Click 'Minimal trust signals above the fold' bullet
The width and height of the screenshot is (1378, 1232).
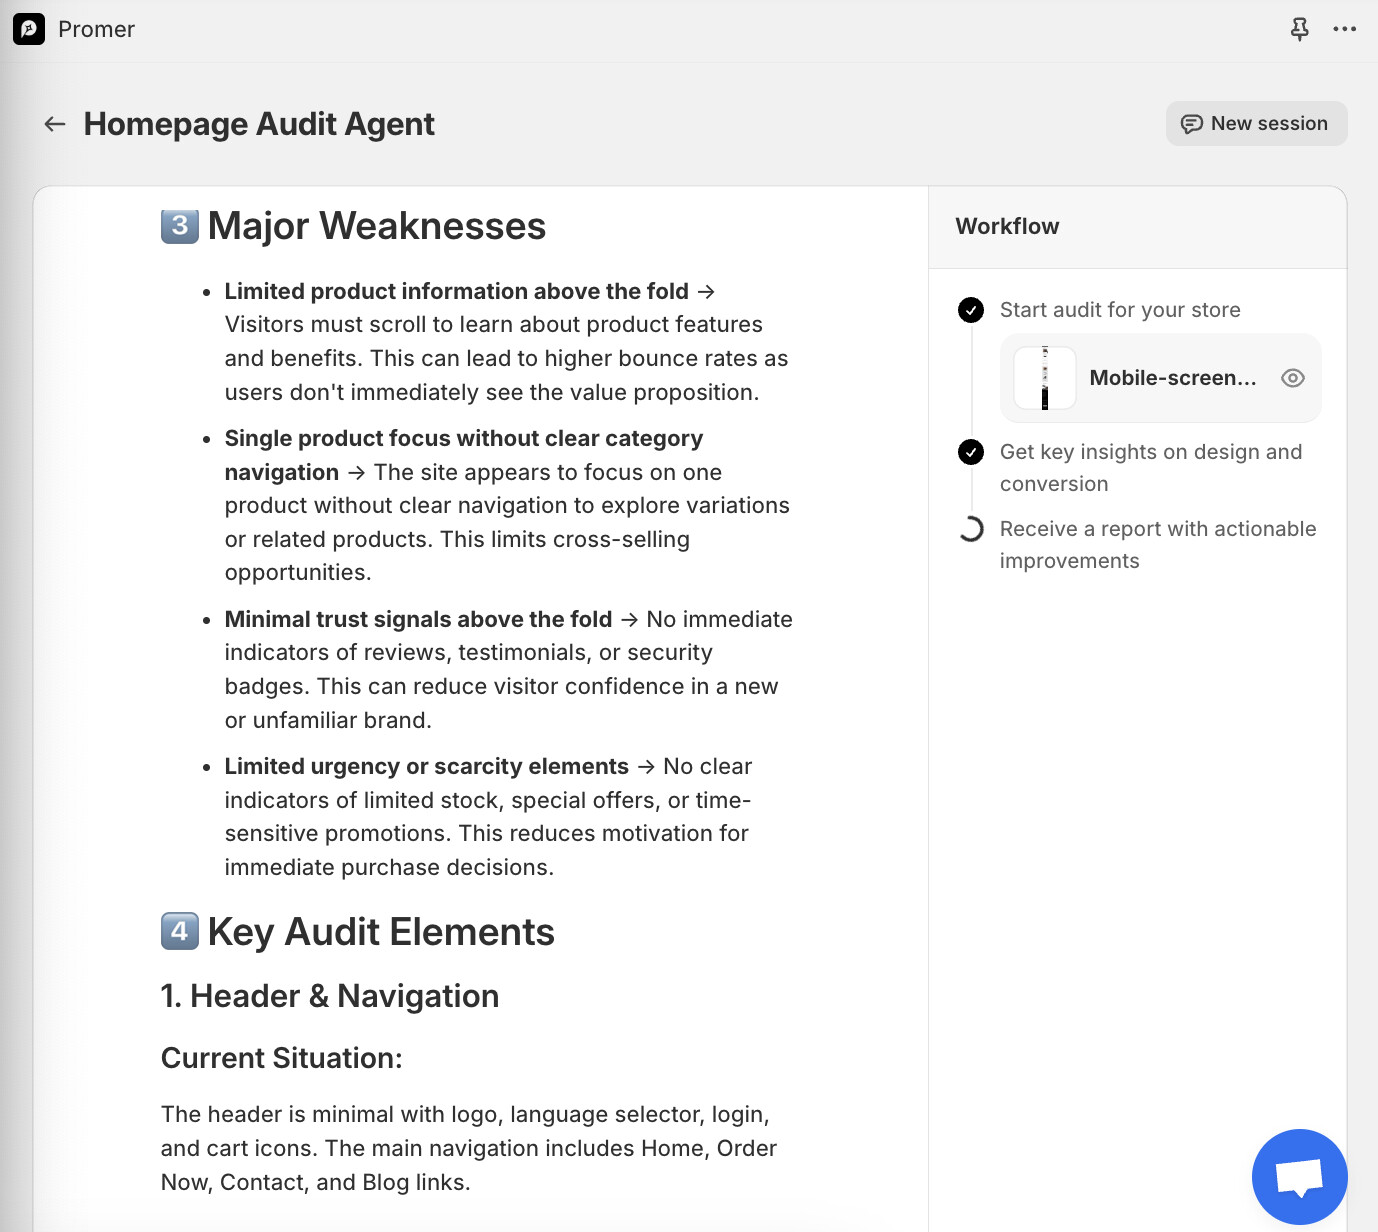pos(418,619)
